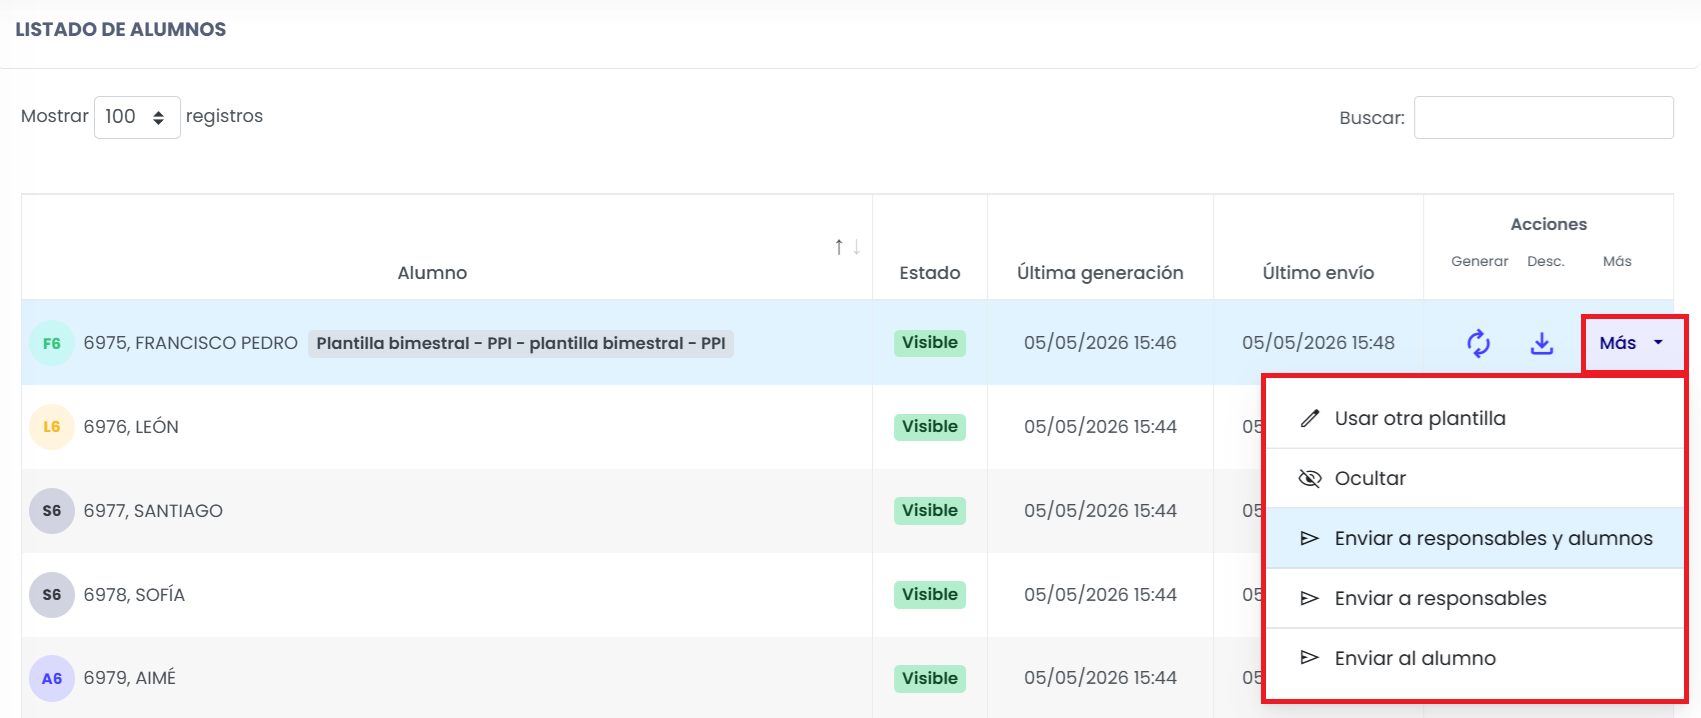Click León's generation date 05/05/2026 15:44
The height and width of the screenshot is (718, 1701).
(x=1100, y=427)
